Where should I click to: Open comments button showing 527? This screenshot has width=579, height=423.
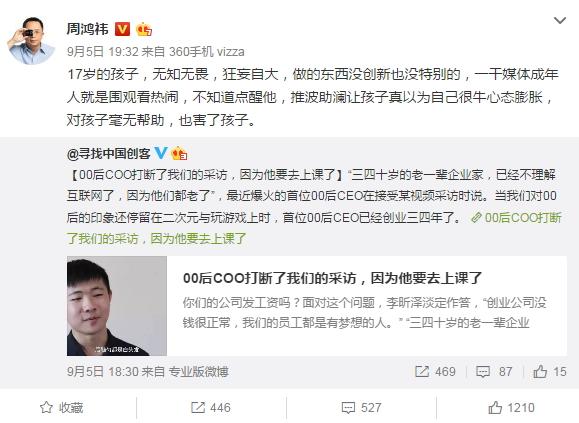[x=361, y=407]
